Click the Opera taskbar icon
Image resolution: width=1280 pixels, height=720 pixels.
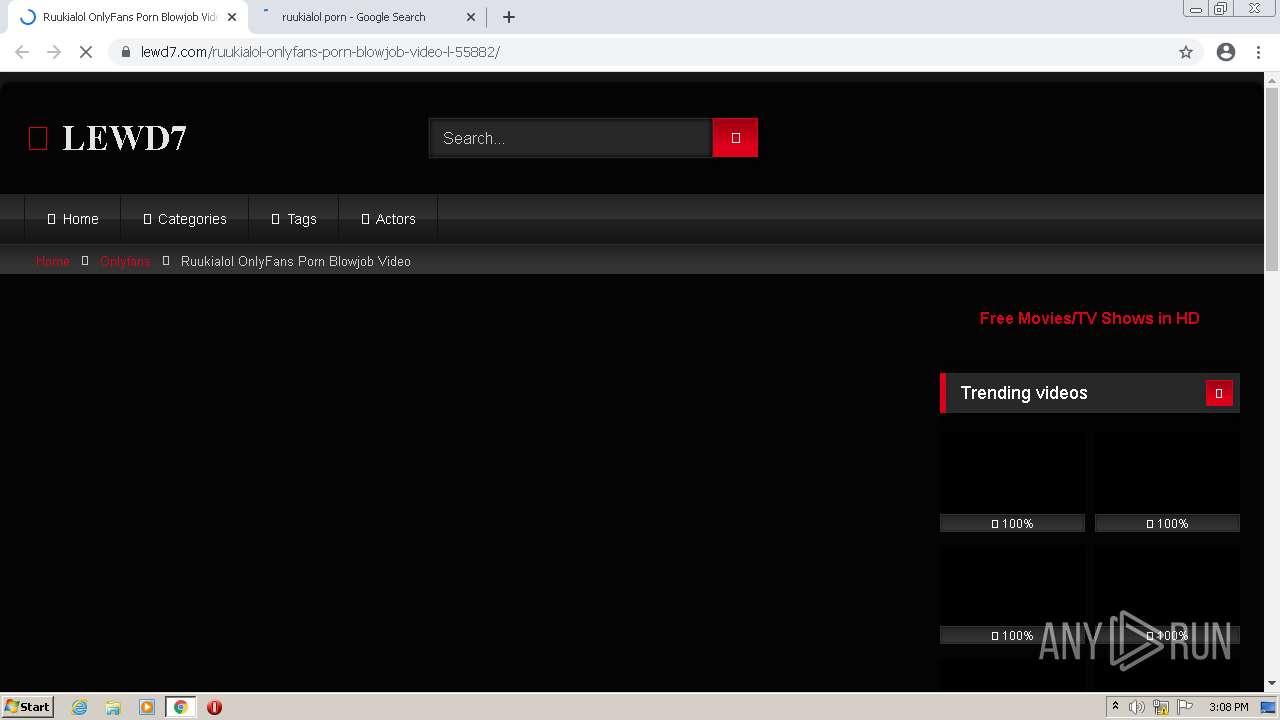click(214, 707)
